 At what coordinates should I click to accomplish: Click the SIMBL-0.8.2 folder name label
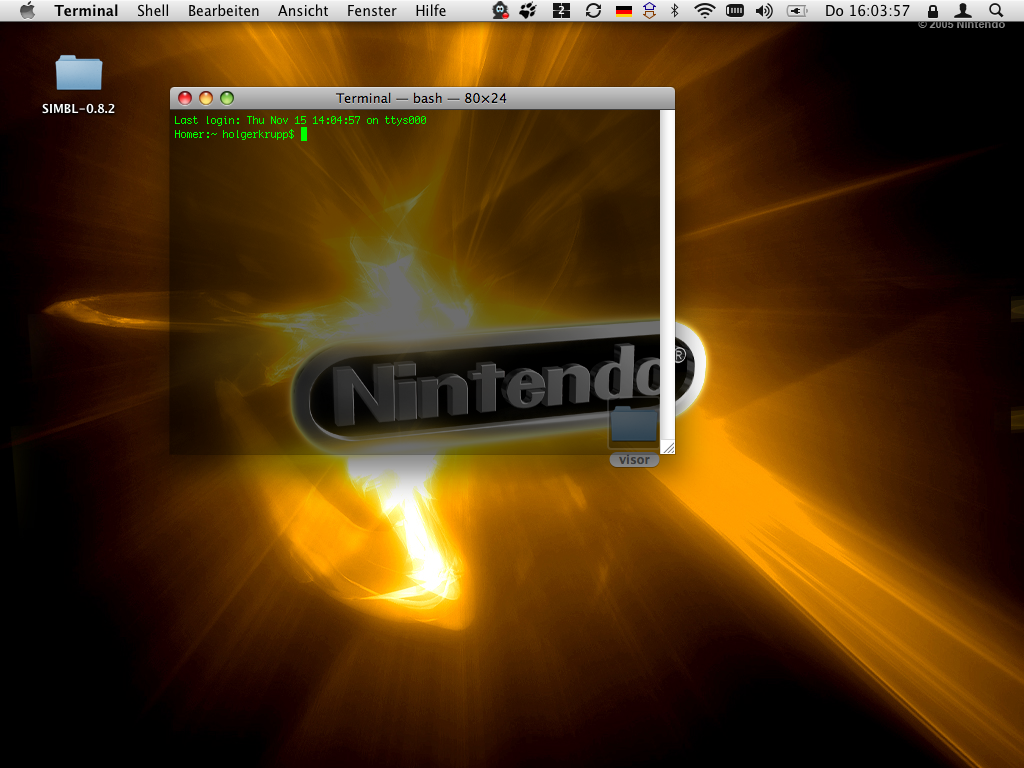78,108
